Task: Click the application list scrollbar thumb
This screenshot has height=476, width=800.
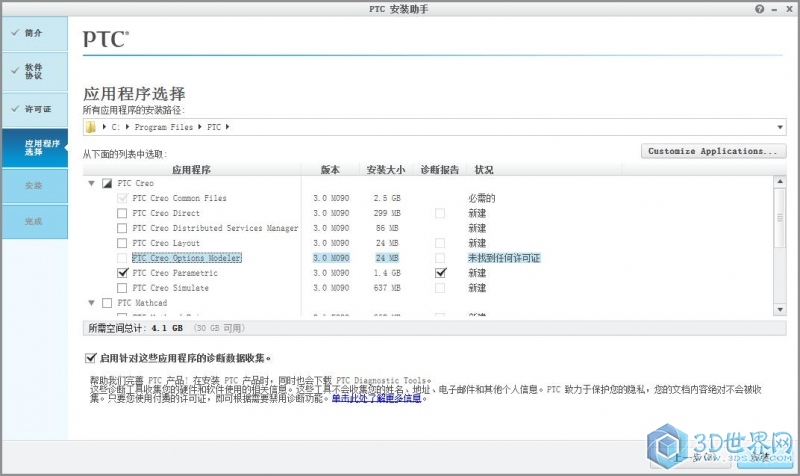Action: click(x=780, y=218)
